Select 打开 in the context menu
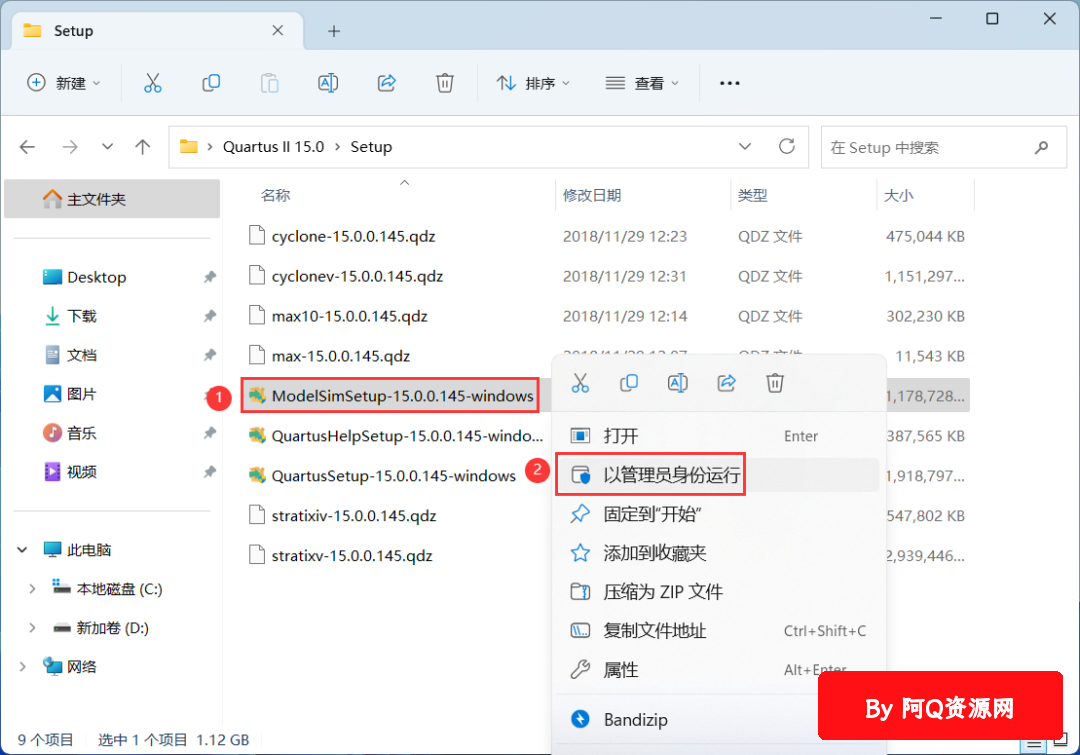The width and height of the screenshot is (1080, 755). point(718,436)
